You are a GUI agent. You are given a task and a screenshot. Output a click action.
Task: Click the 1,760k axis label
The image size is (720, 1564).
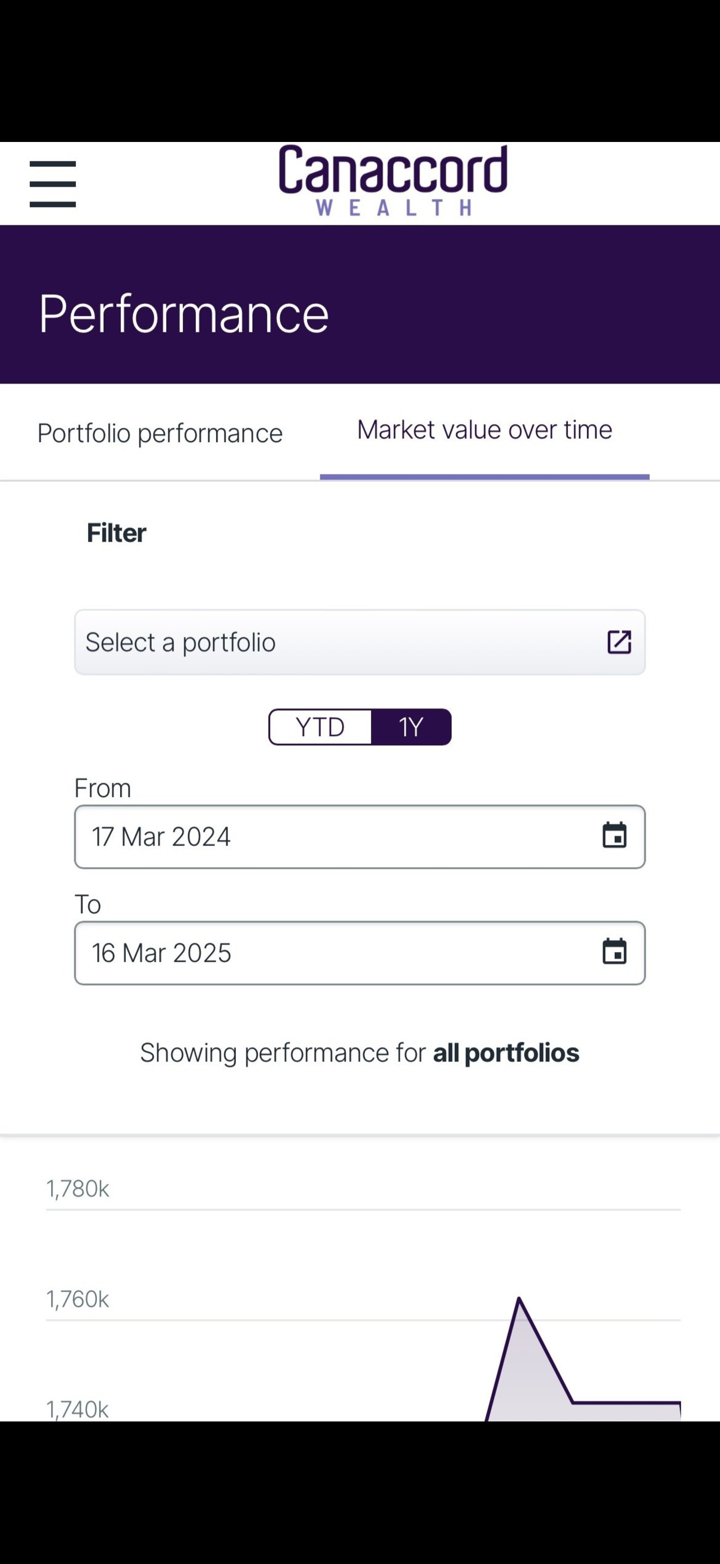77,1299
